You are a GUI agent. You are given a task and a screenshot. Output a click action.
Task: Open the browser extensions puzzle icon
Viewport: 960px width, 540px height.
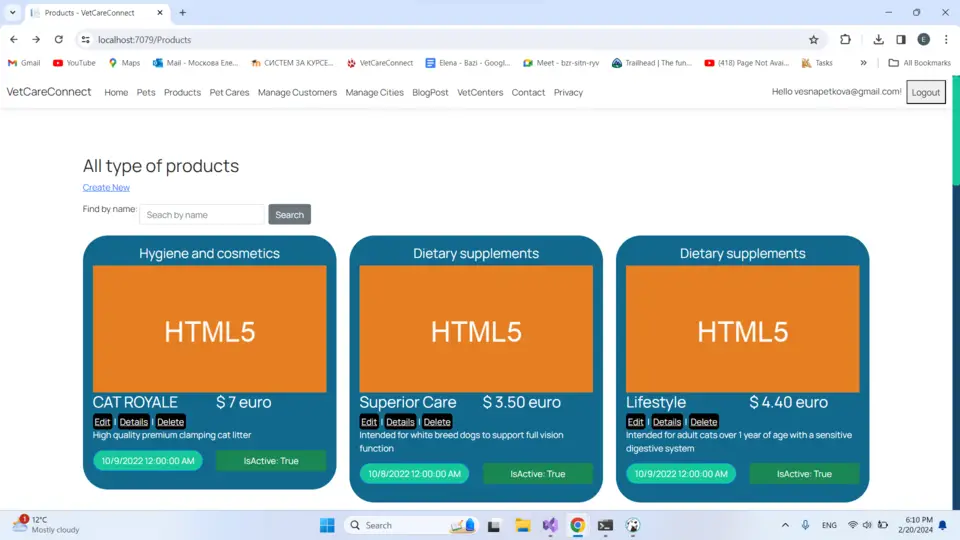[x=845, y=39]
